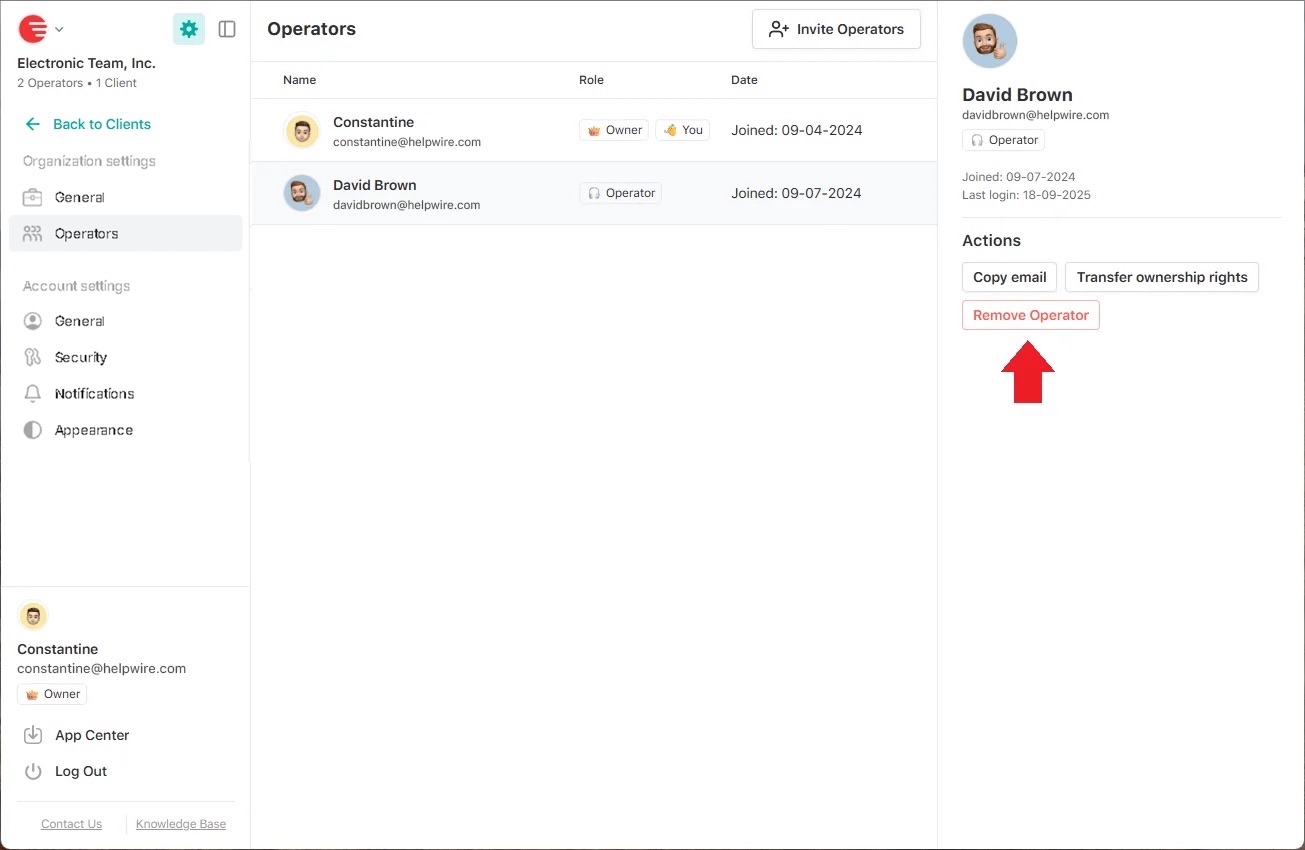
Task: Open Account General settings
Action: click(x=126, y=321)
